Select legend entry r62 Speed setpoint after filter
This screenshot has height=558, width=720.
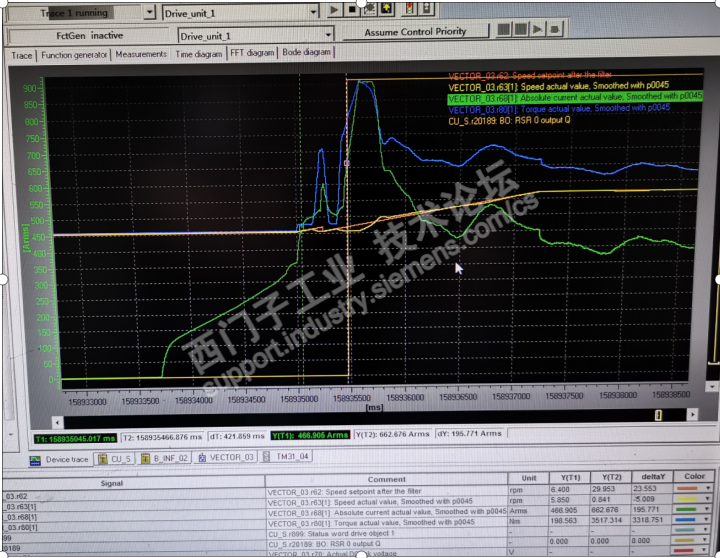tap(530, 76)
